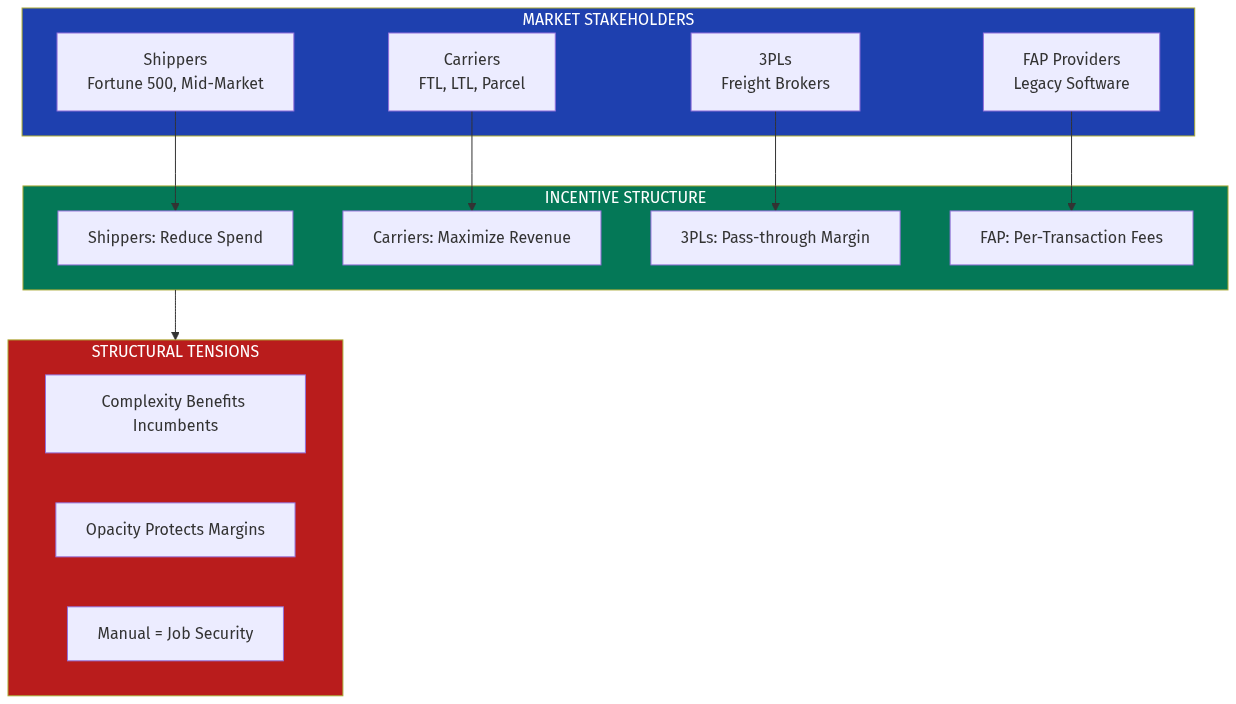Click the red Structural Tensions container

pyautogui.click(x=175, y=680)
